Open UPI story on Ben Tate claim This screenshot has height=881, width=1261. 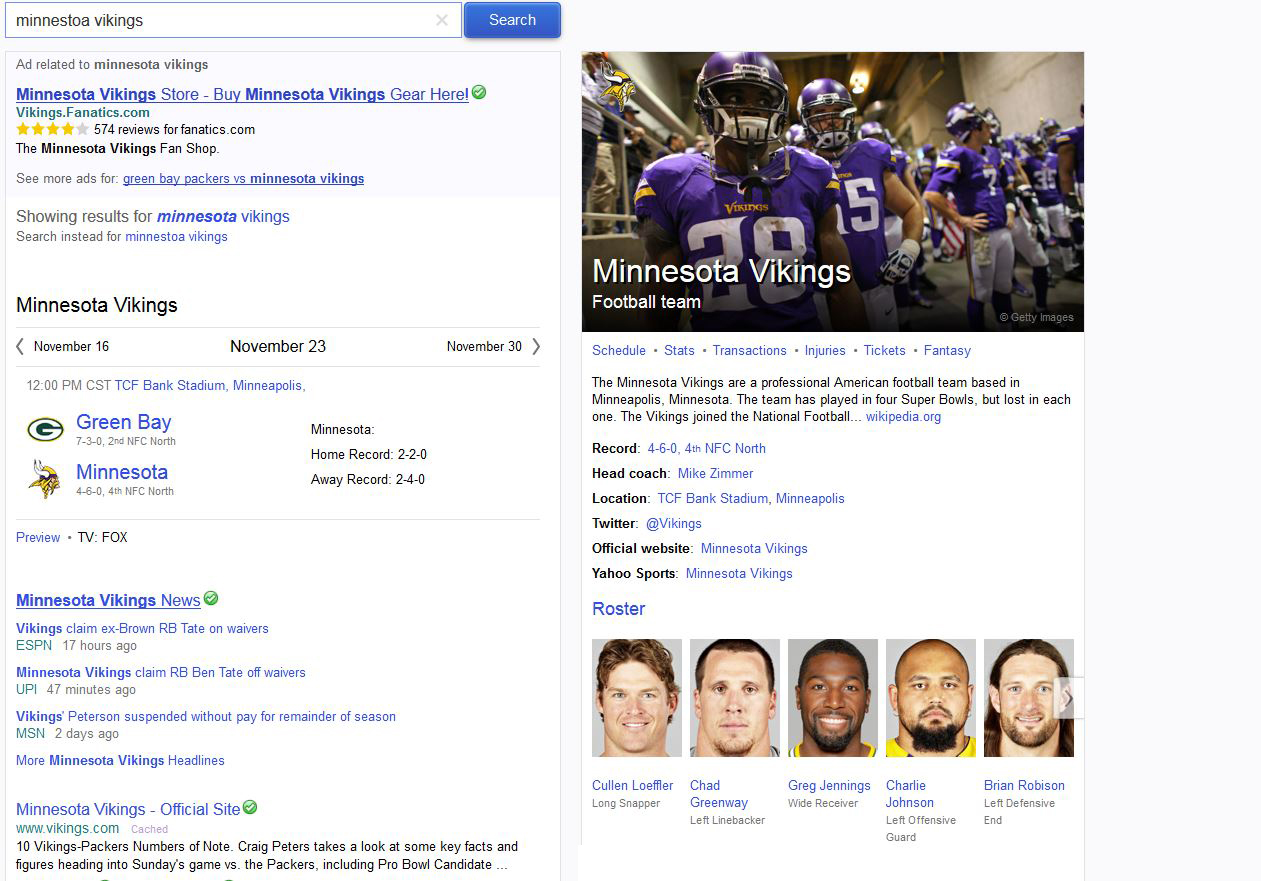tap(161, 673)
